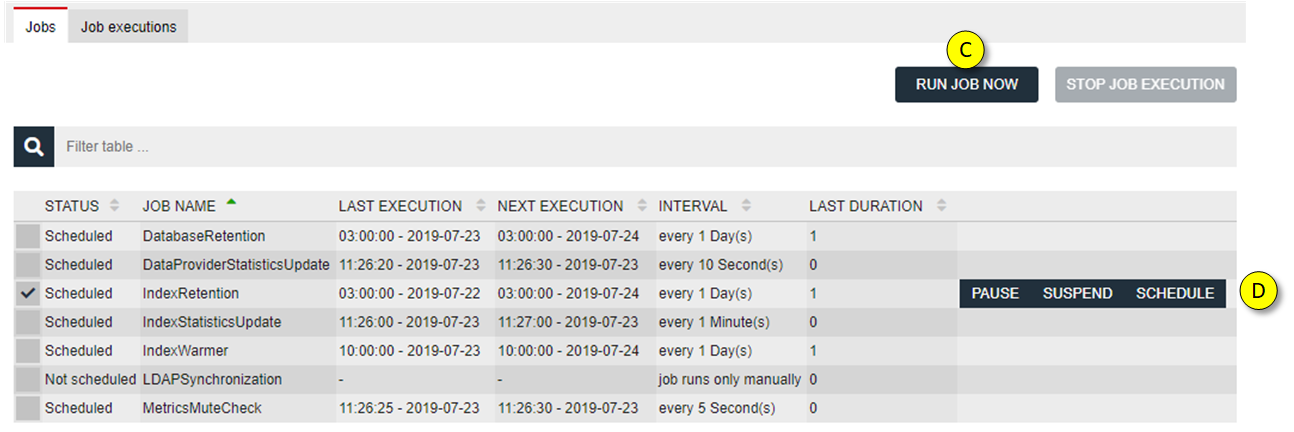Sort by LAST EXECUTION column arrows

click(481, 206)
